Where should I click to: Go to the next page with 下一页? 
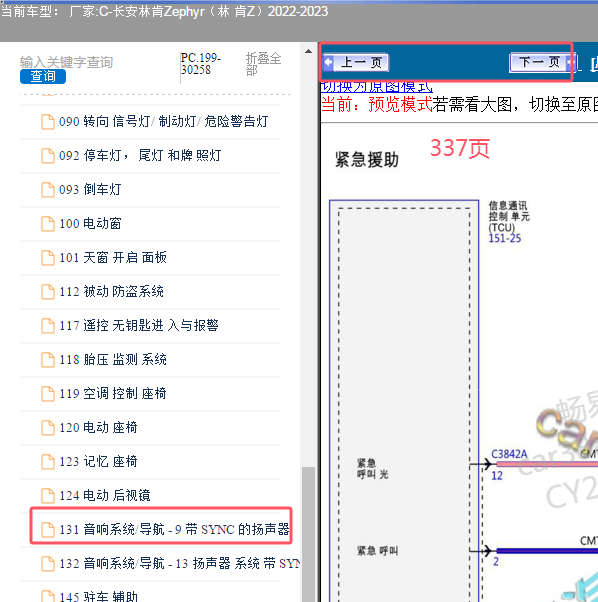[x=543, y=62]
